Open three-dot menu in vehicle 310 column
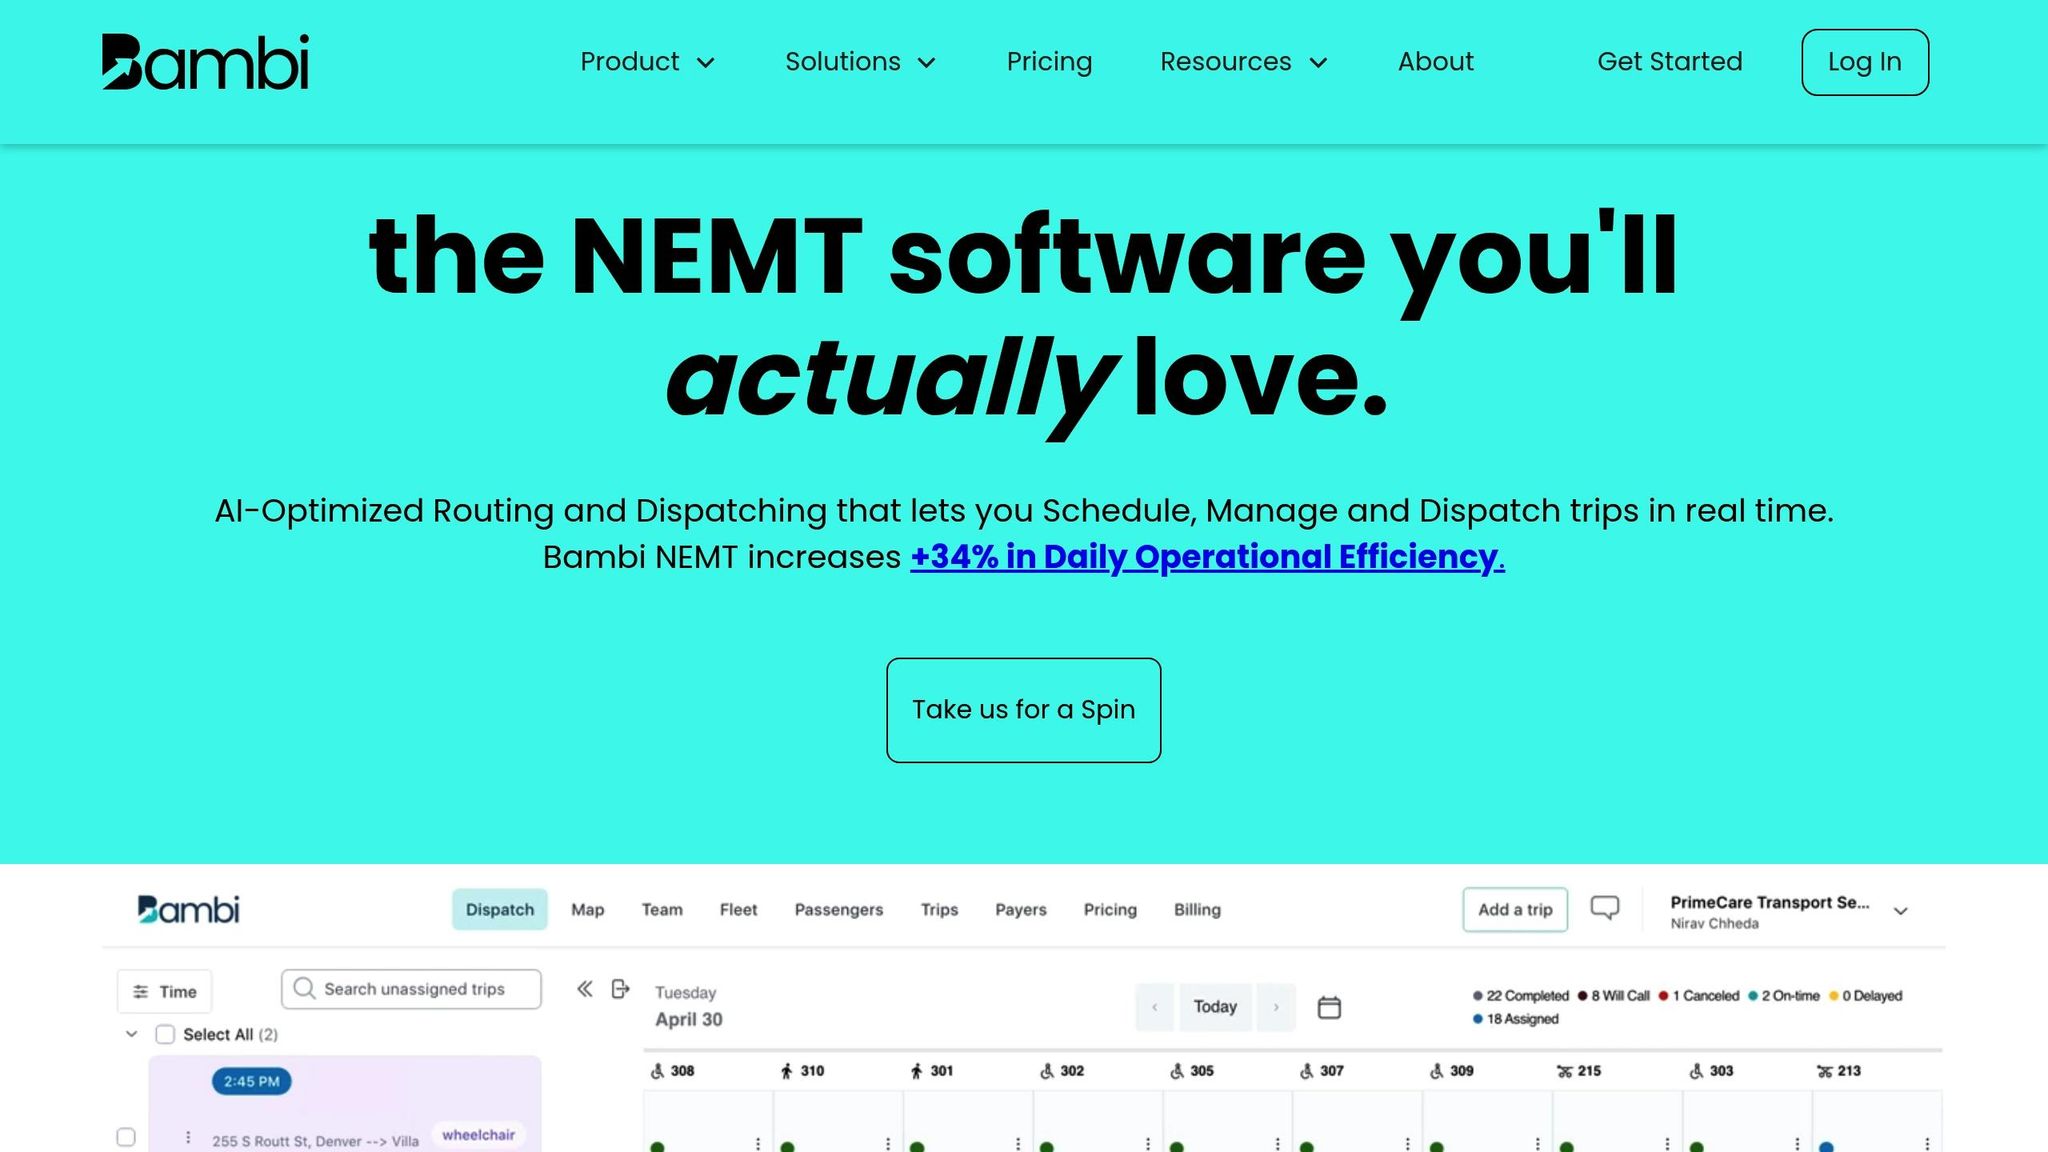 tap(888, 1144)
